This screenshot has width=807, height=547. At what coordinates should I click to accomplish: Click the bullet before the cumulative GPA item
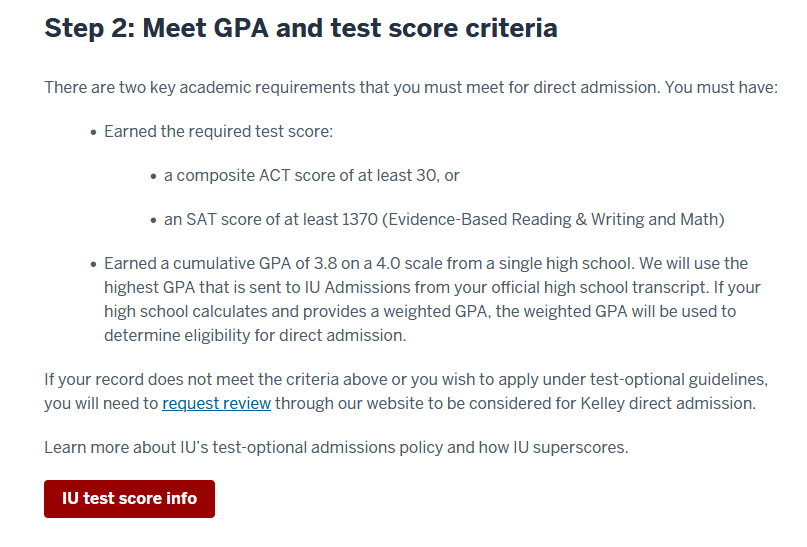click(93, 264)
